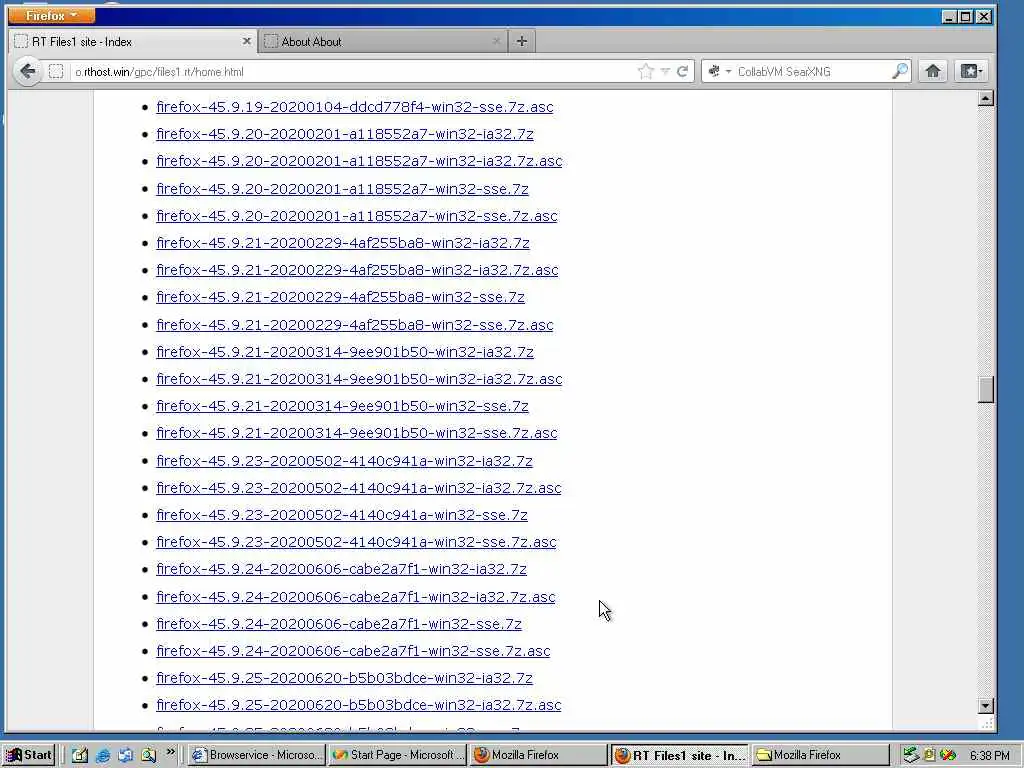Screen dimensions: 1024x768
Task: Click the first Quick Launch notepad icon
Action: pyautogui.click(x=80, y=755)
